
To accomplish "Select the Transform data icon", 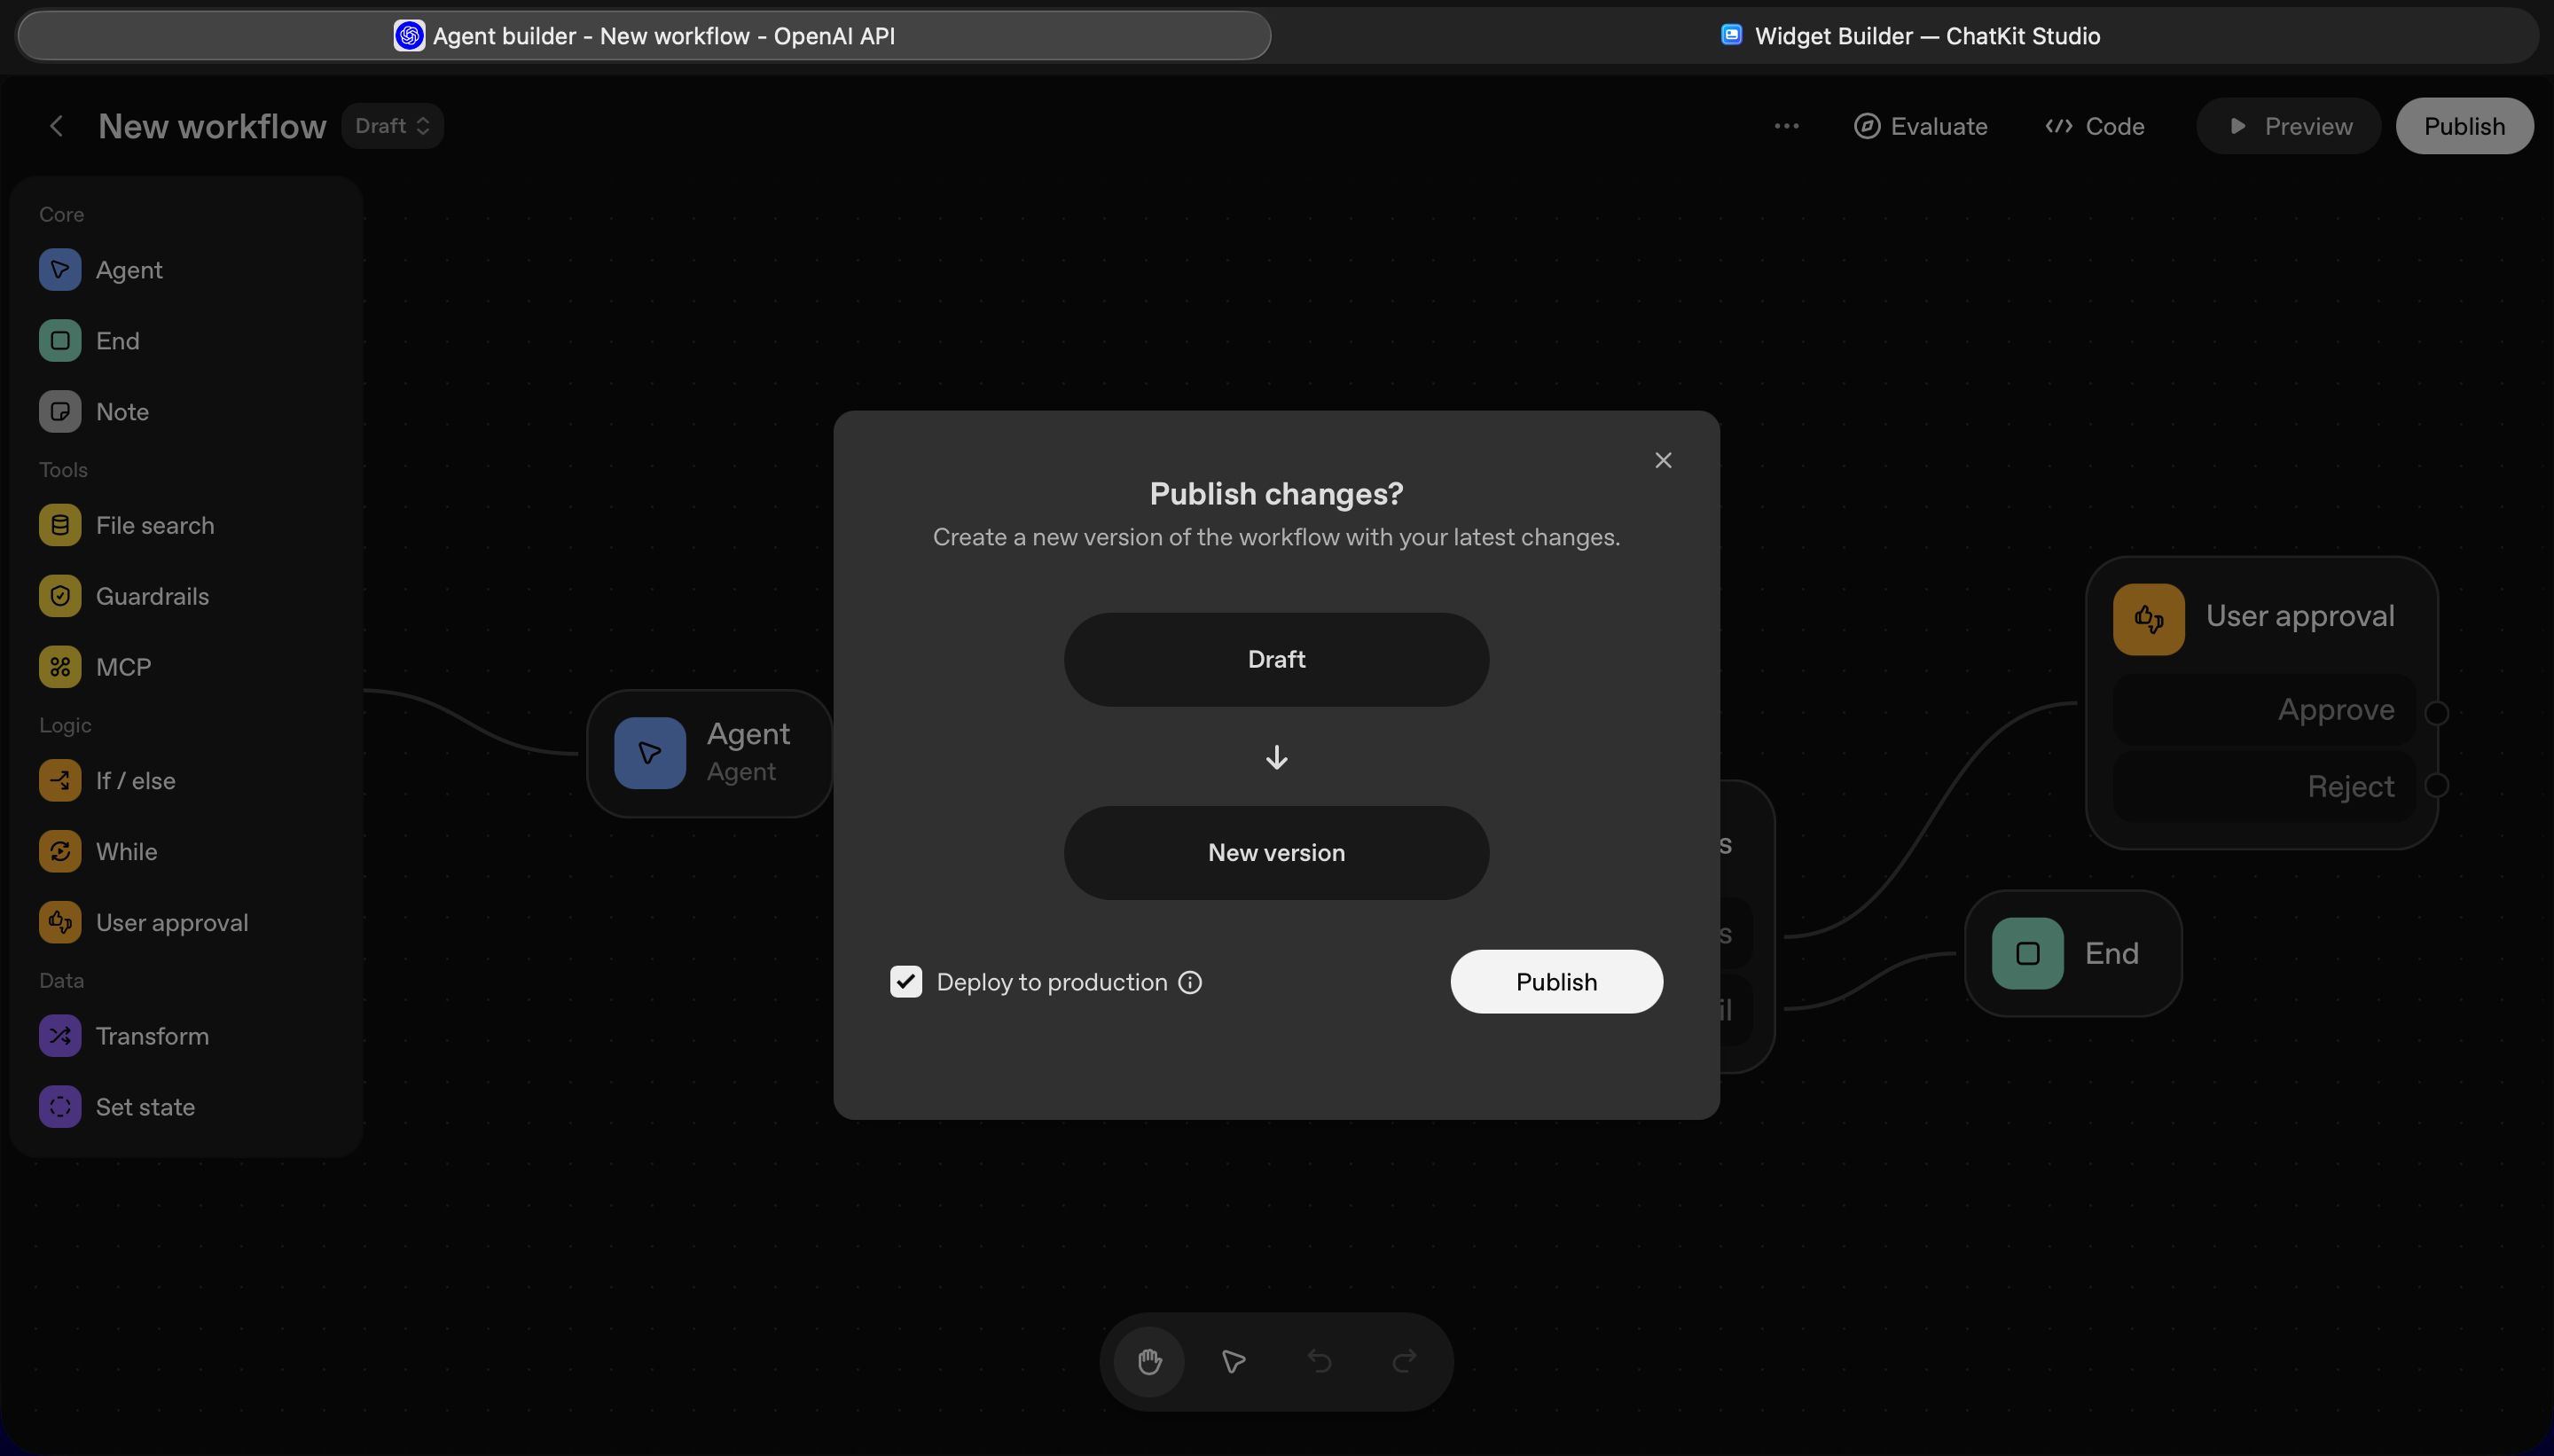I will [x=60, y=1036].
